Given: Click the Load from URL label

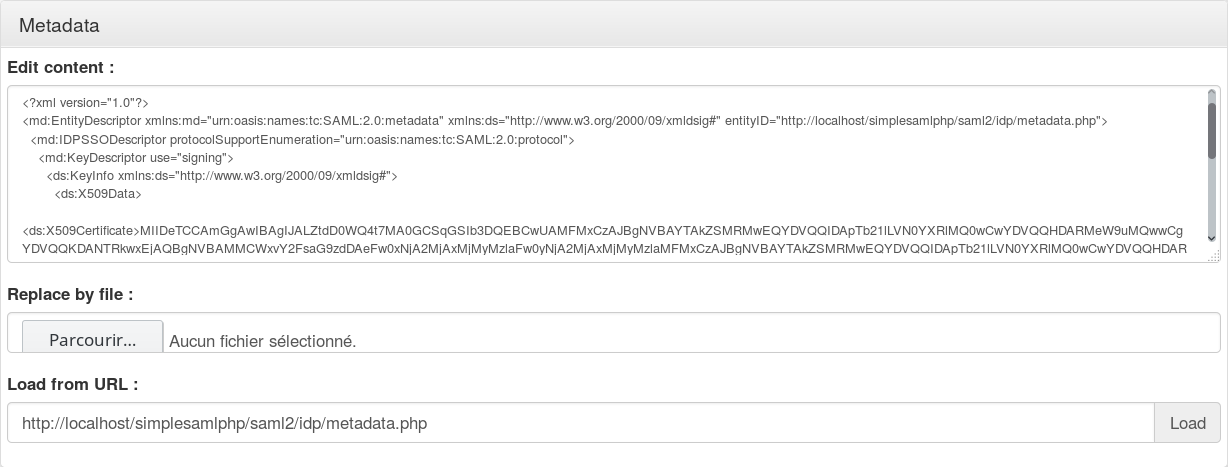Looking at the screenshot, I should click(x=72, y=385).
